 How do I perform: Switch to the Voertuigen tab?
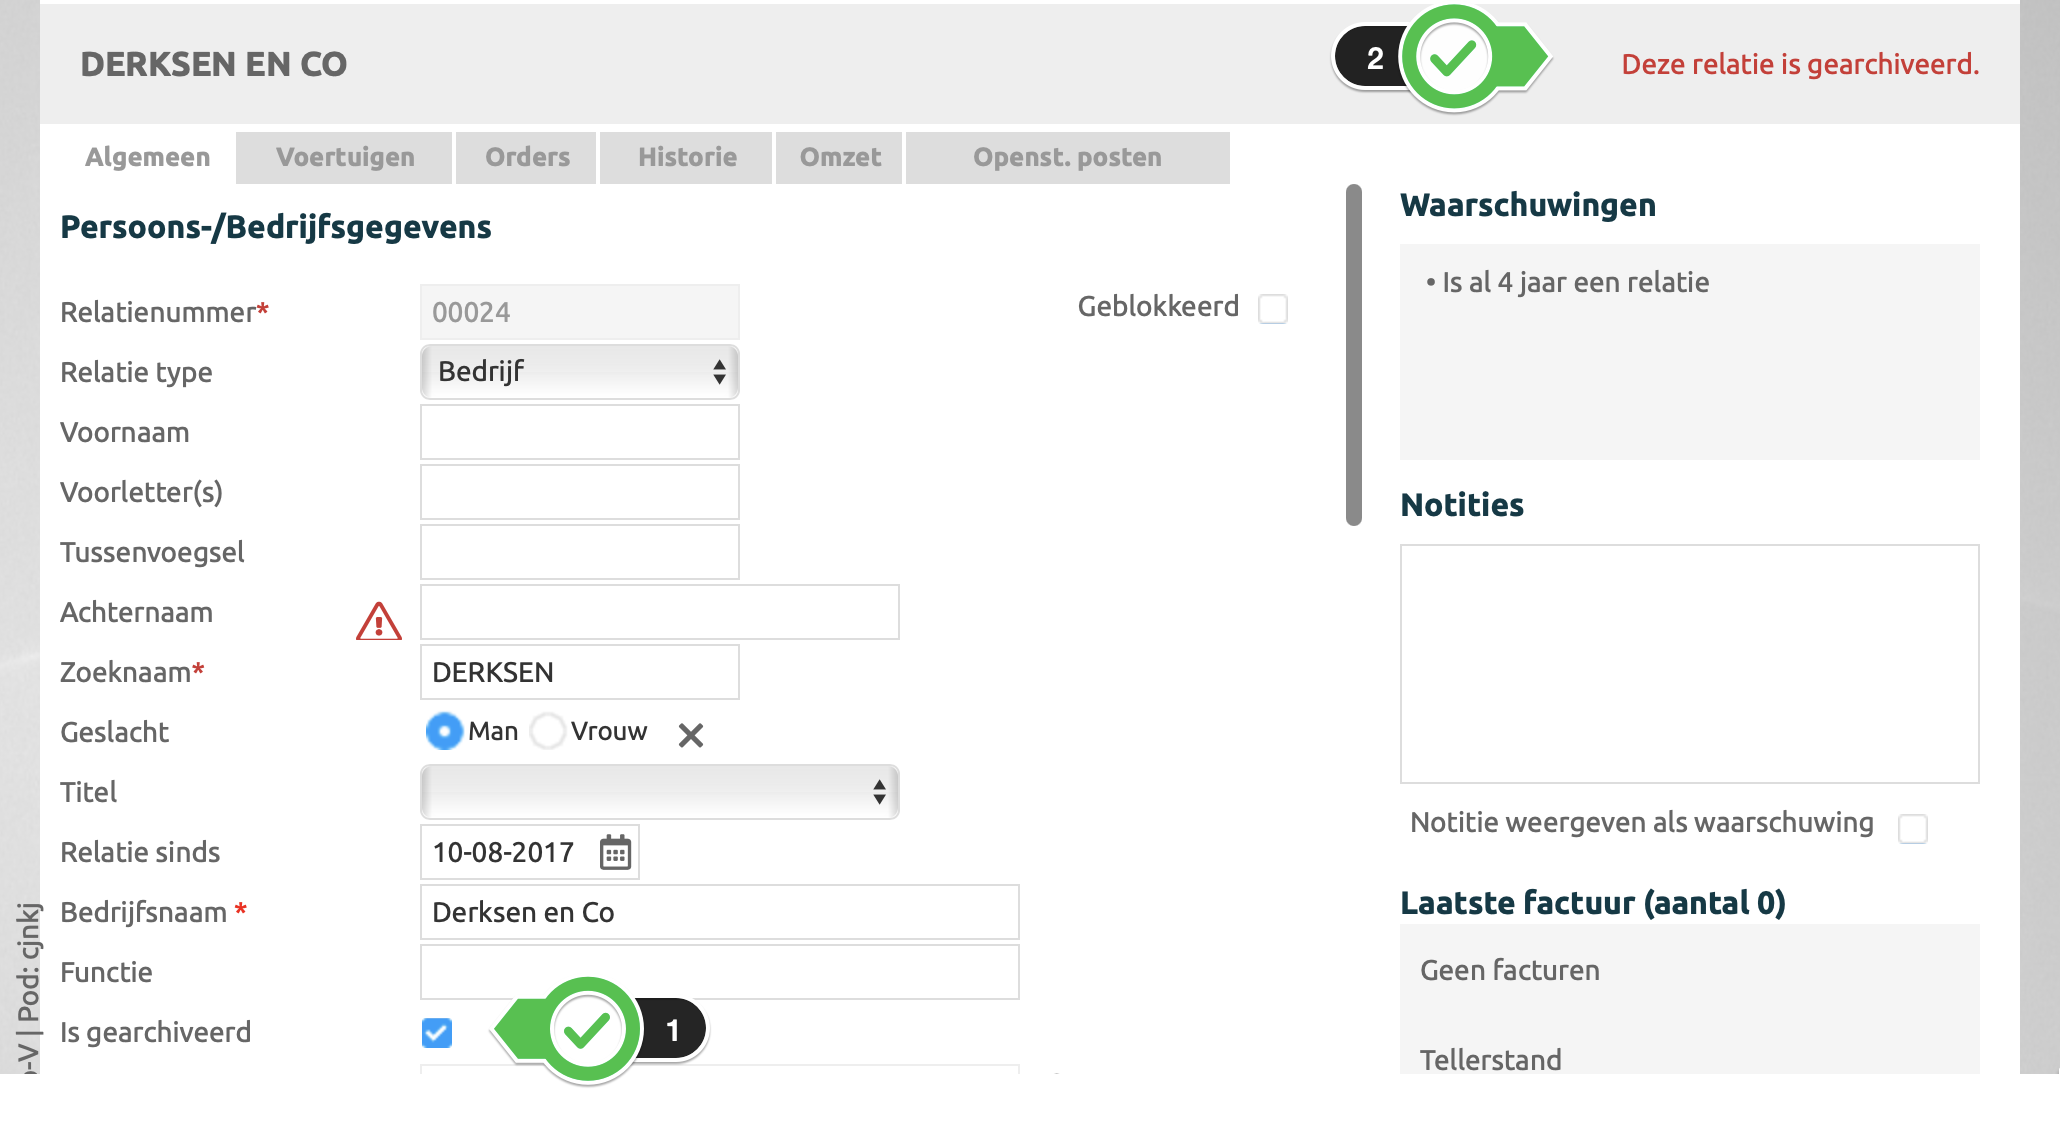tap(345, 158)
